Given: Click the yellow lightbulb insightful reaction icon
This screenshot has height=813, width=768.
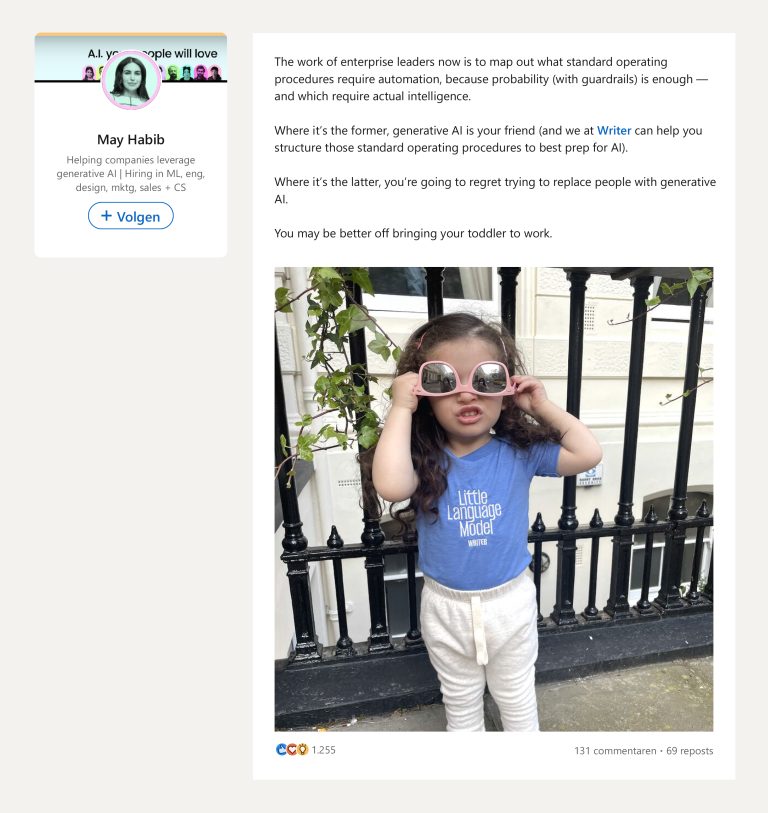Looking at the screenshot, I should (302, 749).
